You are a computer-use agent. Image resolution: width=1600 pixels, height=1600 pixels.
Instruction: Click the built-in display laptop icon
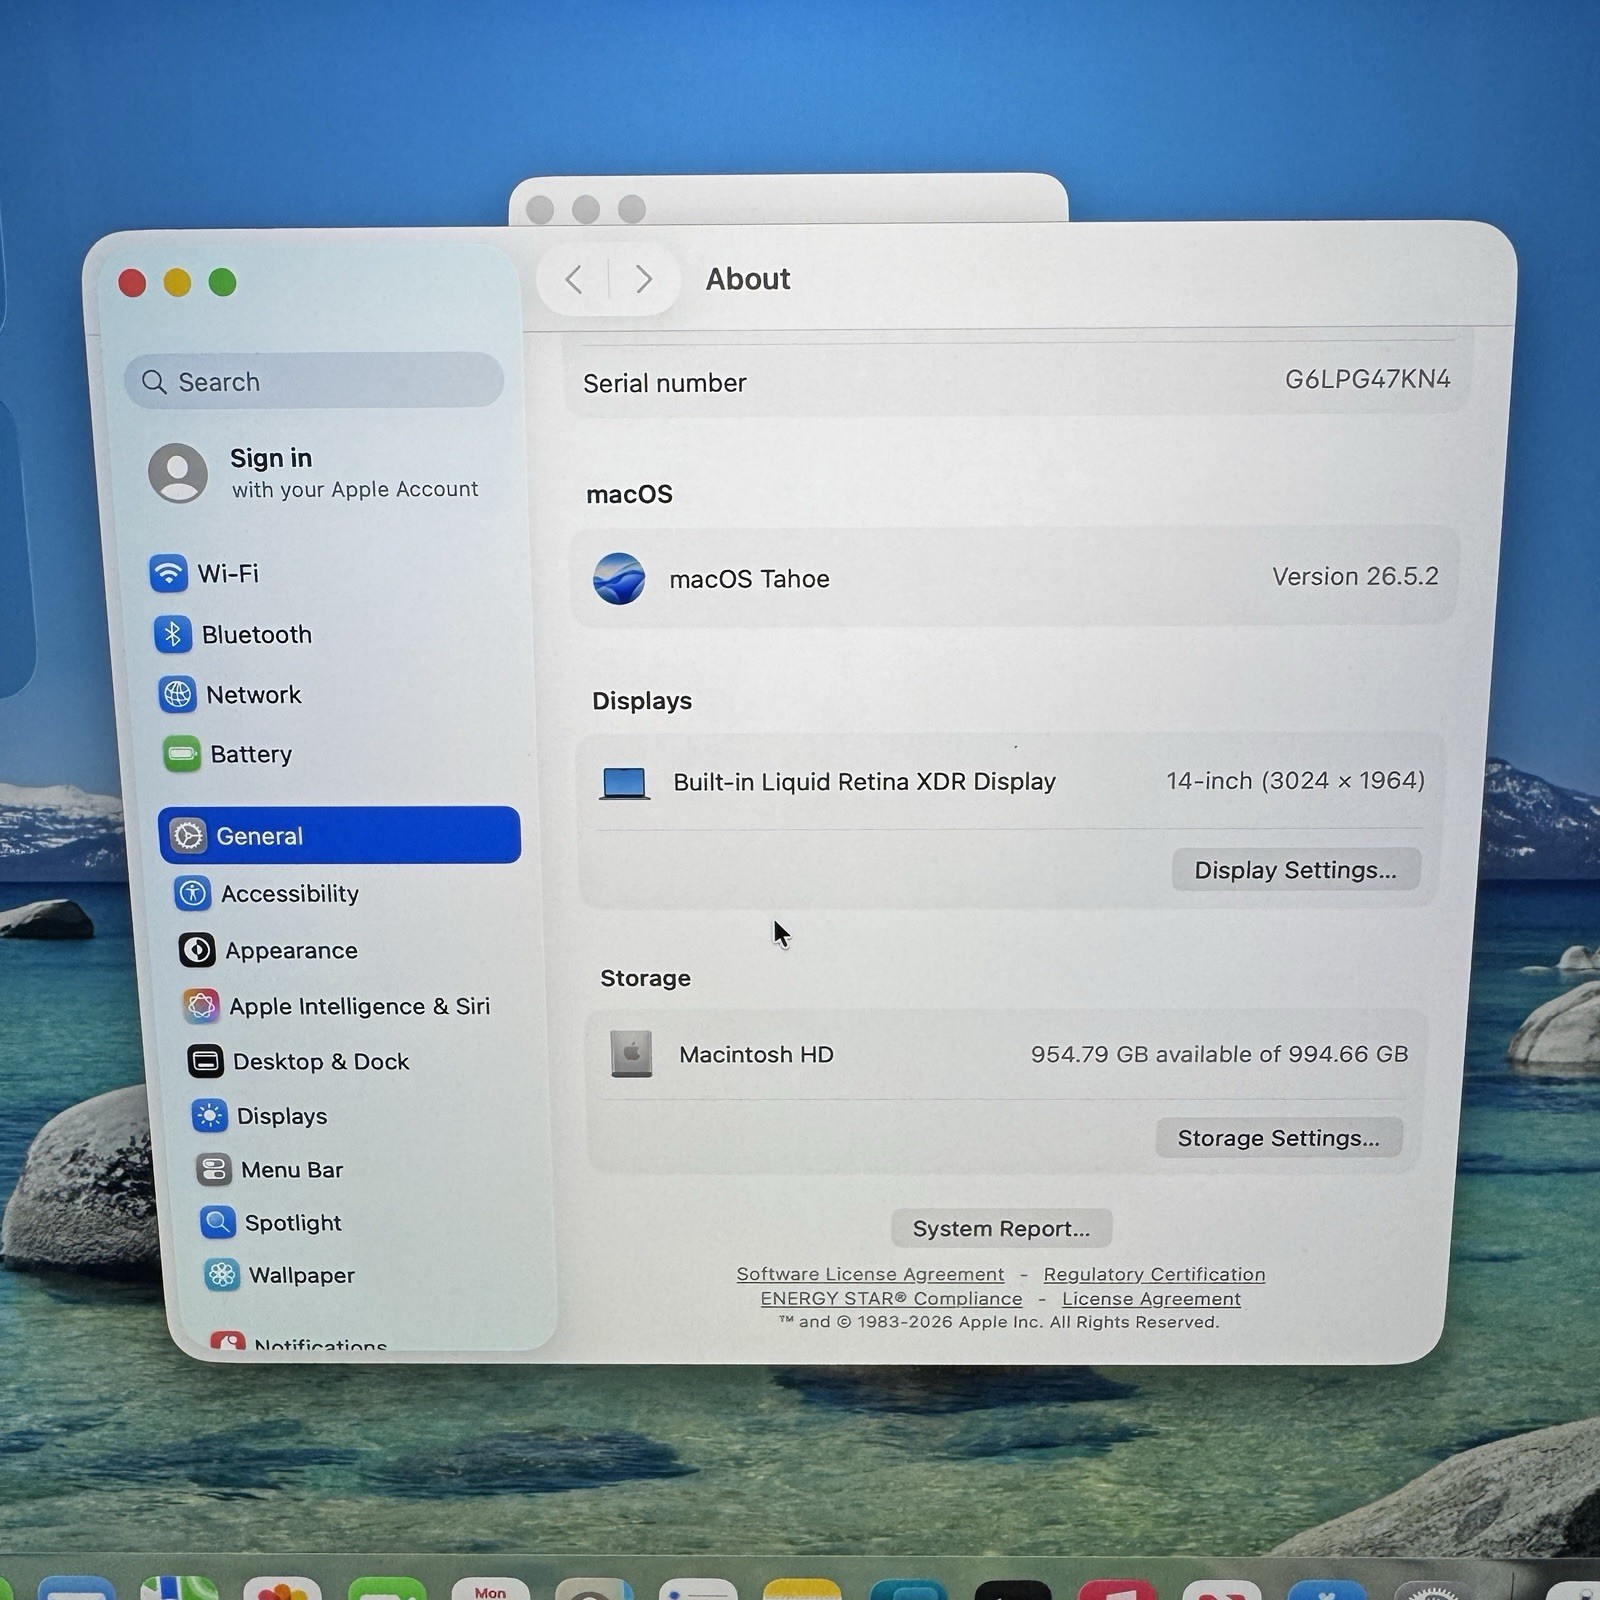pyautogui.click(x=625, y=783)
